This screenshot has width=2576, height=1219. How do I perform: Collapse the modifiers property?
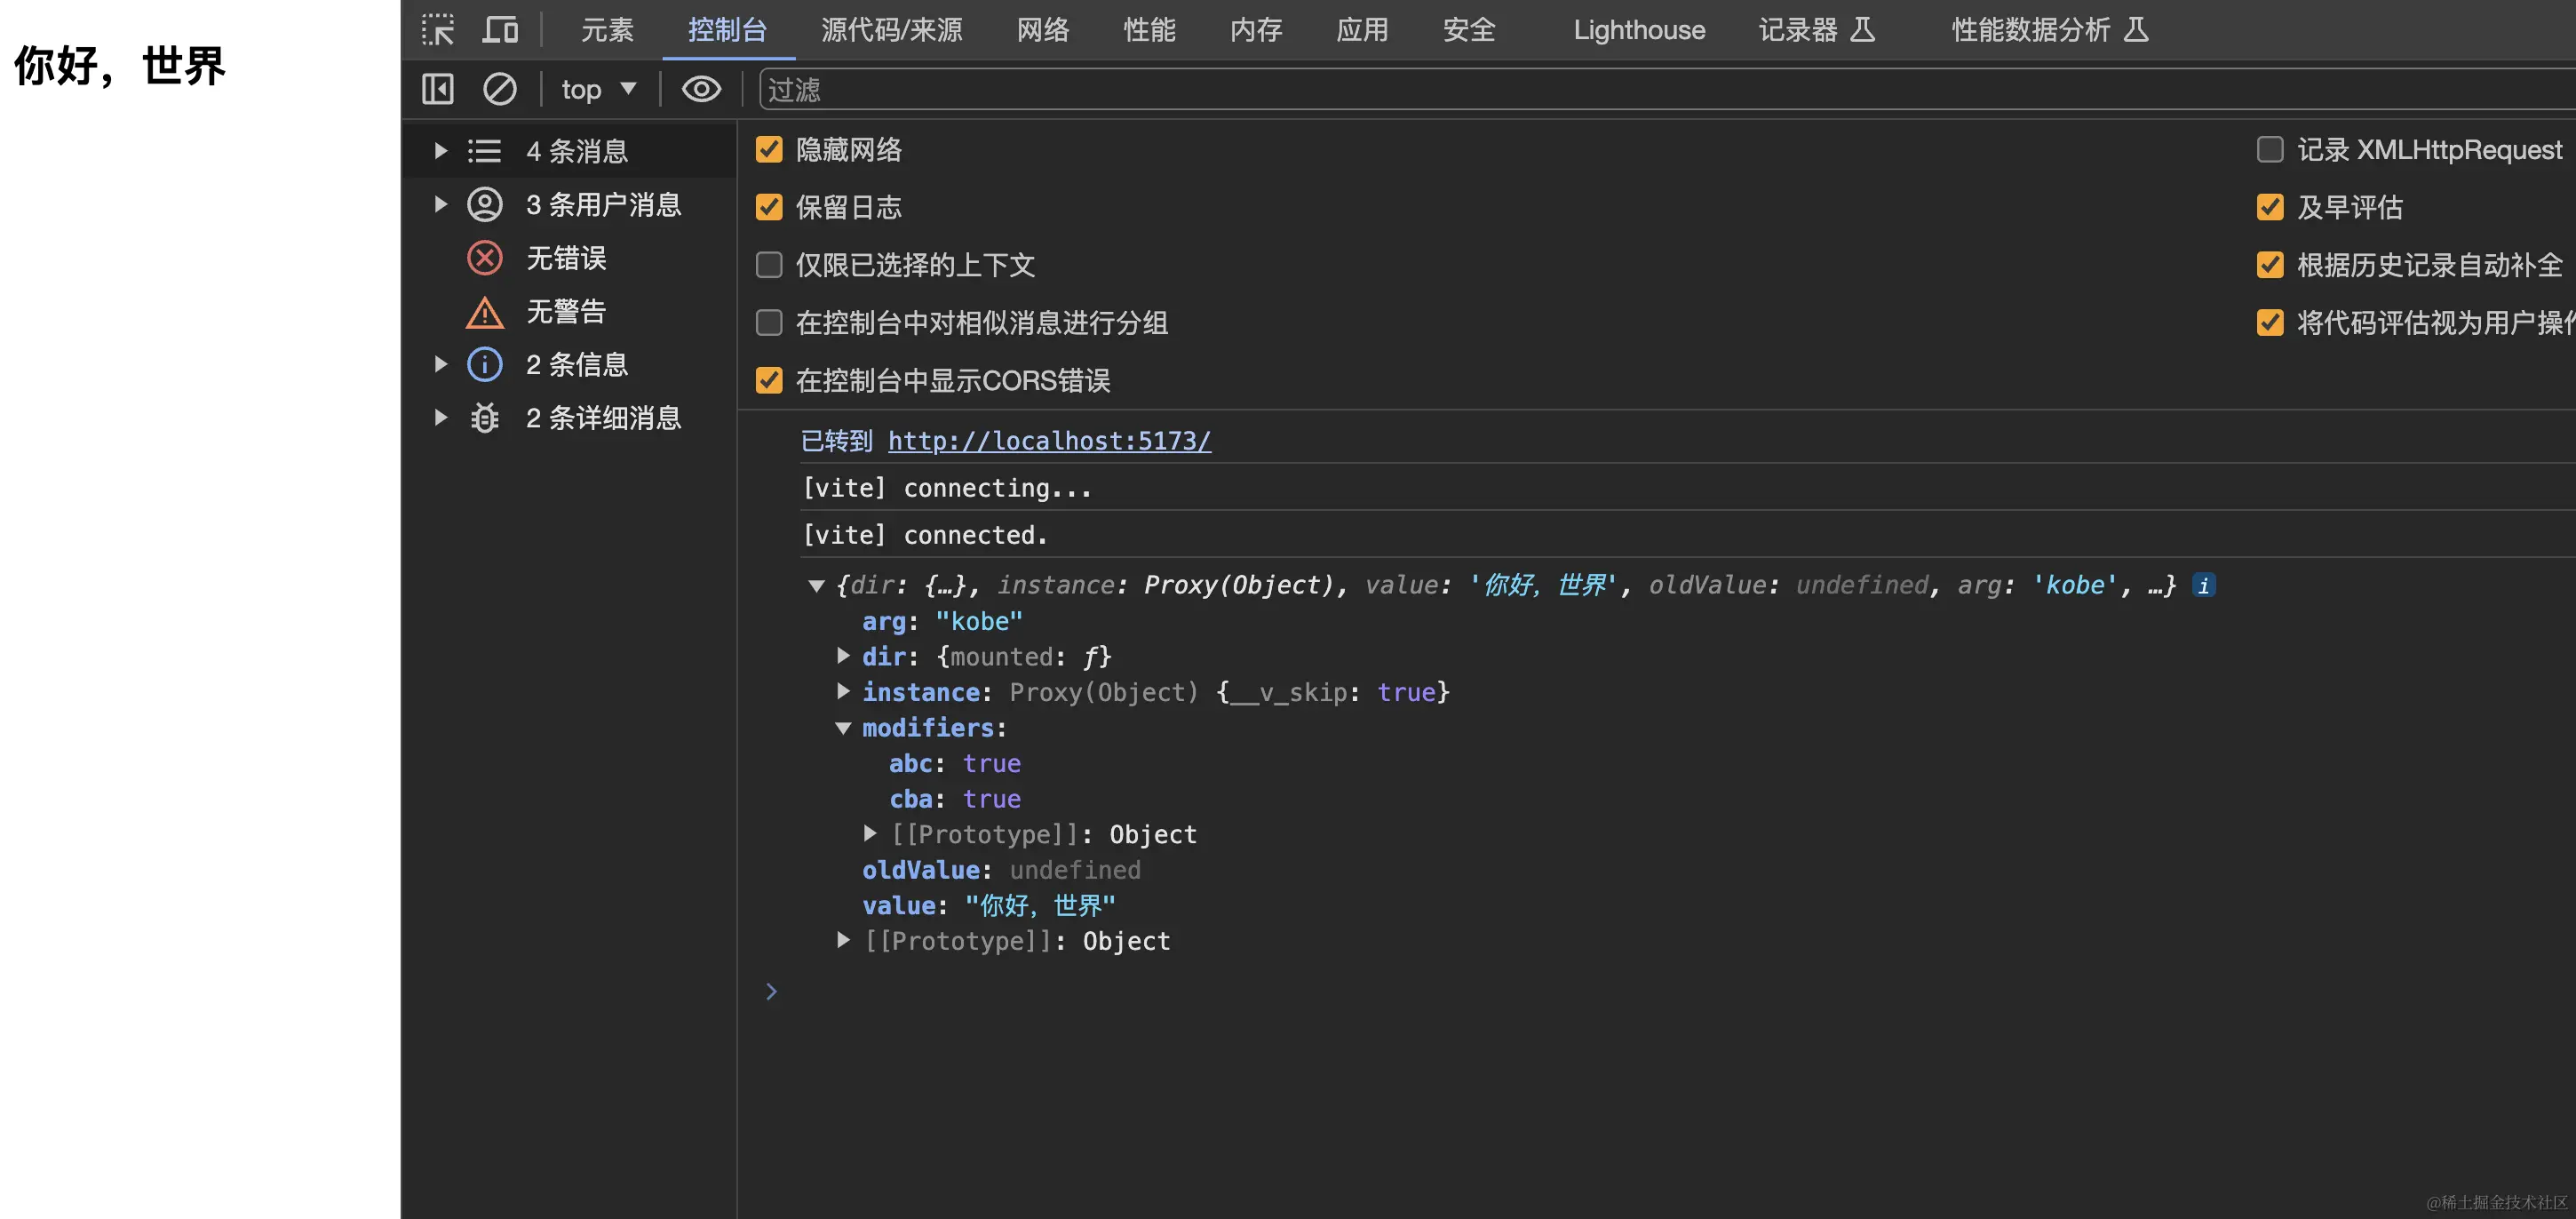pyautogui.click(x=843, y=728)
